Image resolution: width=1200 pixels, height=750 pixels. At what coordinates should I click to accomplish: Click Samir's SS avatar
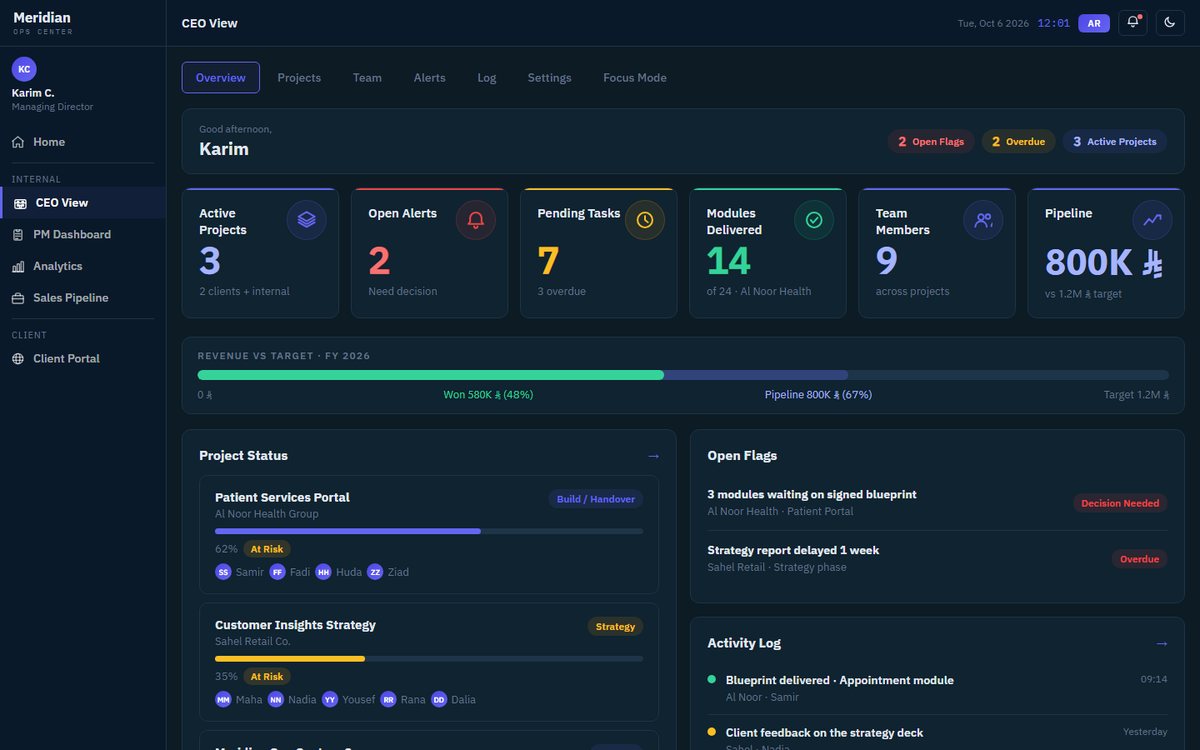pyautogui.click(x=223, y=572)
